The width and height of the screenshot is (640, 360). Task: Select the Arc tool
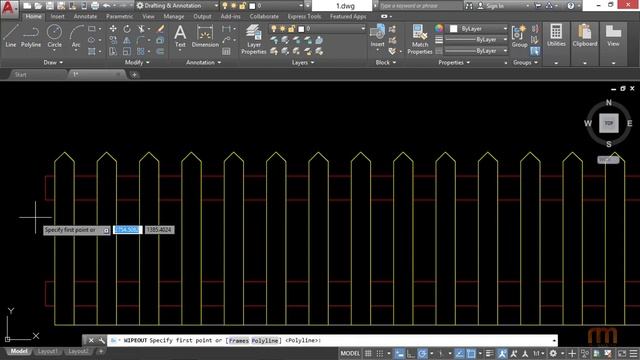(76, 36)
